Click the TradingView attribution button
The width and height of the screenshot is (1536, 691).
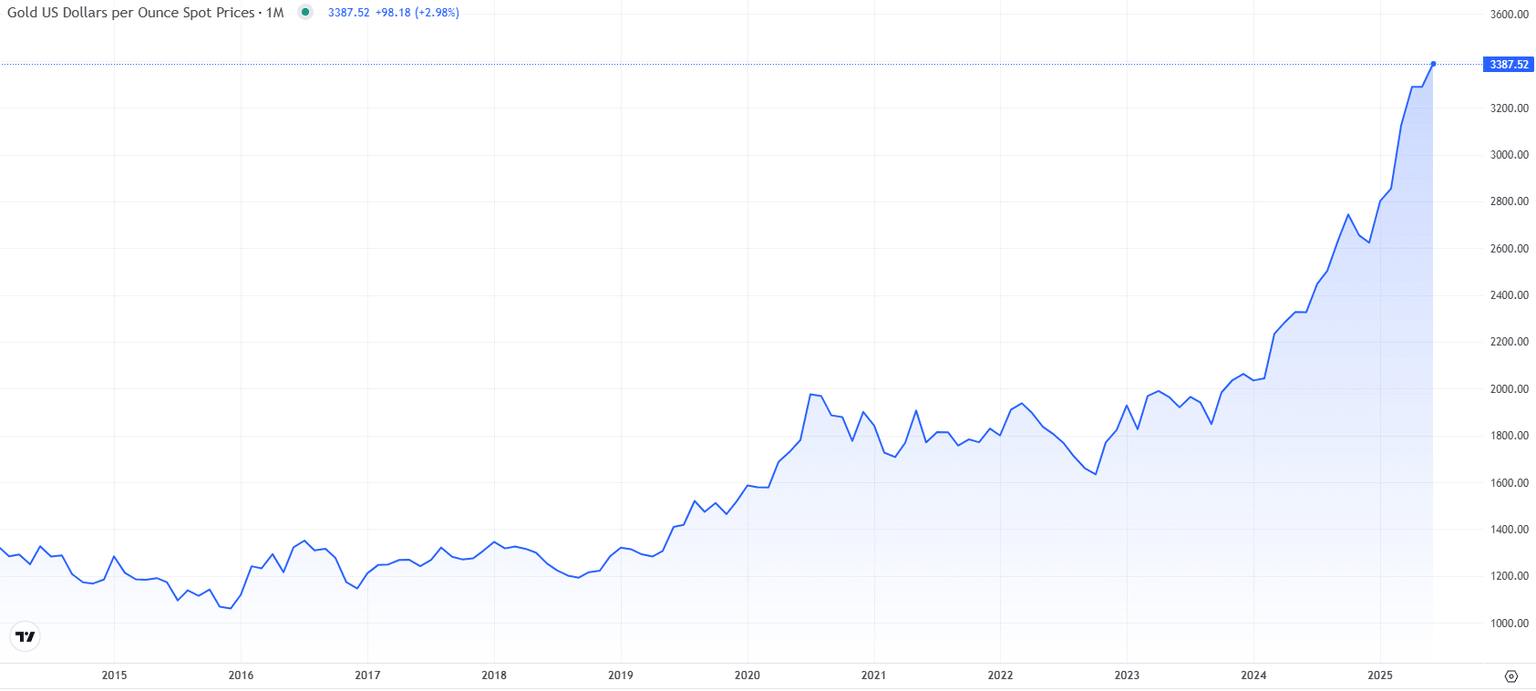coord(25,636)
